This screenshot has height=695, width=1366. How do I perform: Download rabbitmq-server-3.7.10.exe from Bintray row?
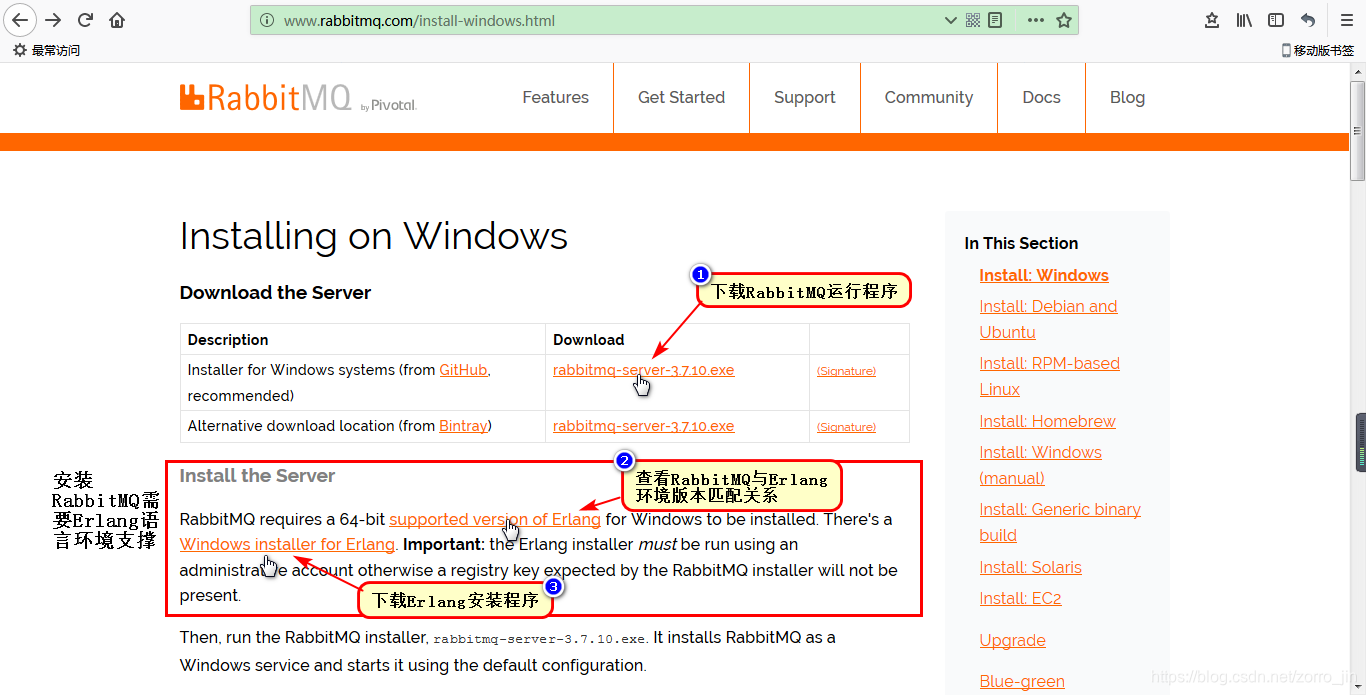point(643,426)
